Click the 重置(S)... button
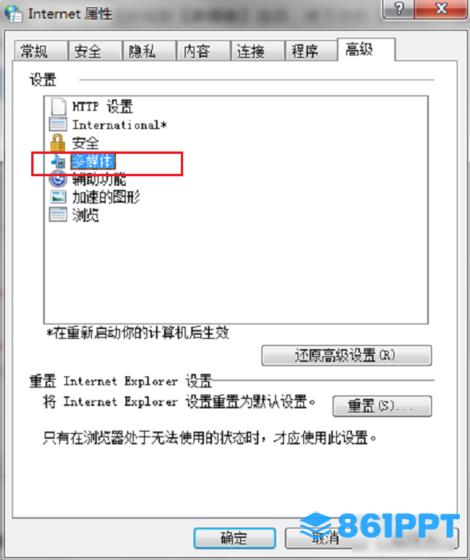 coord(382,406)
